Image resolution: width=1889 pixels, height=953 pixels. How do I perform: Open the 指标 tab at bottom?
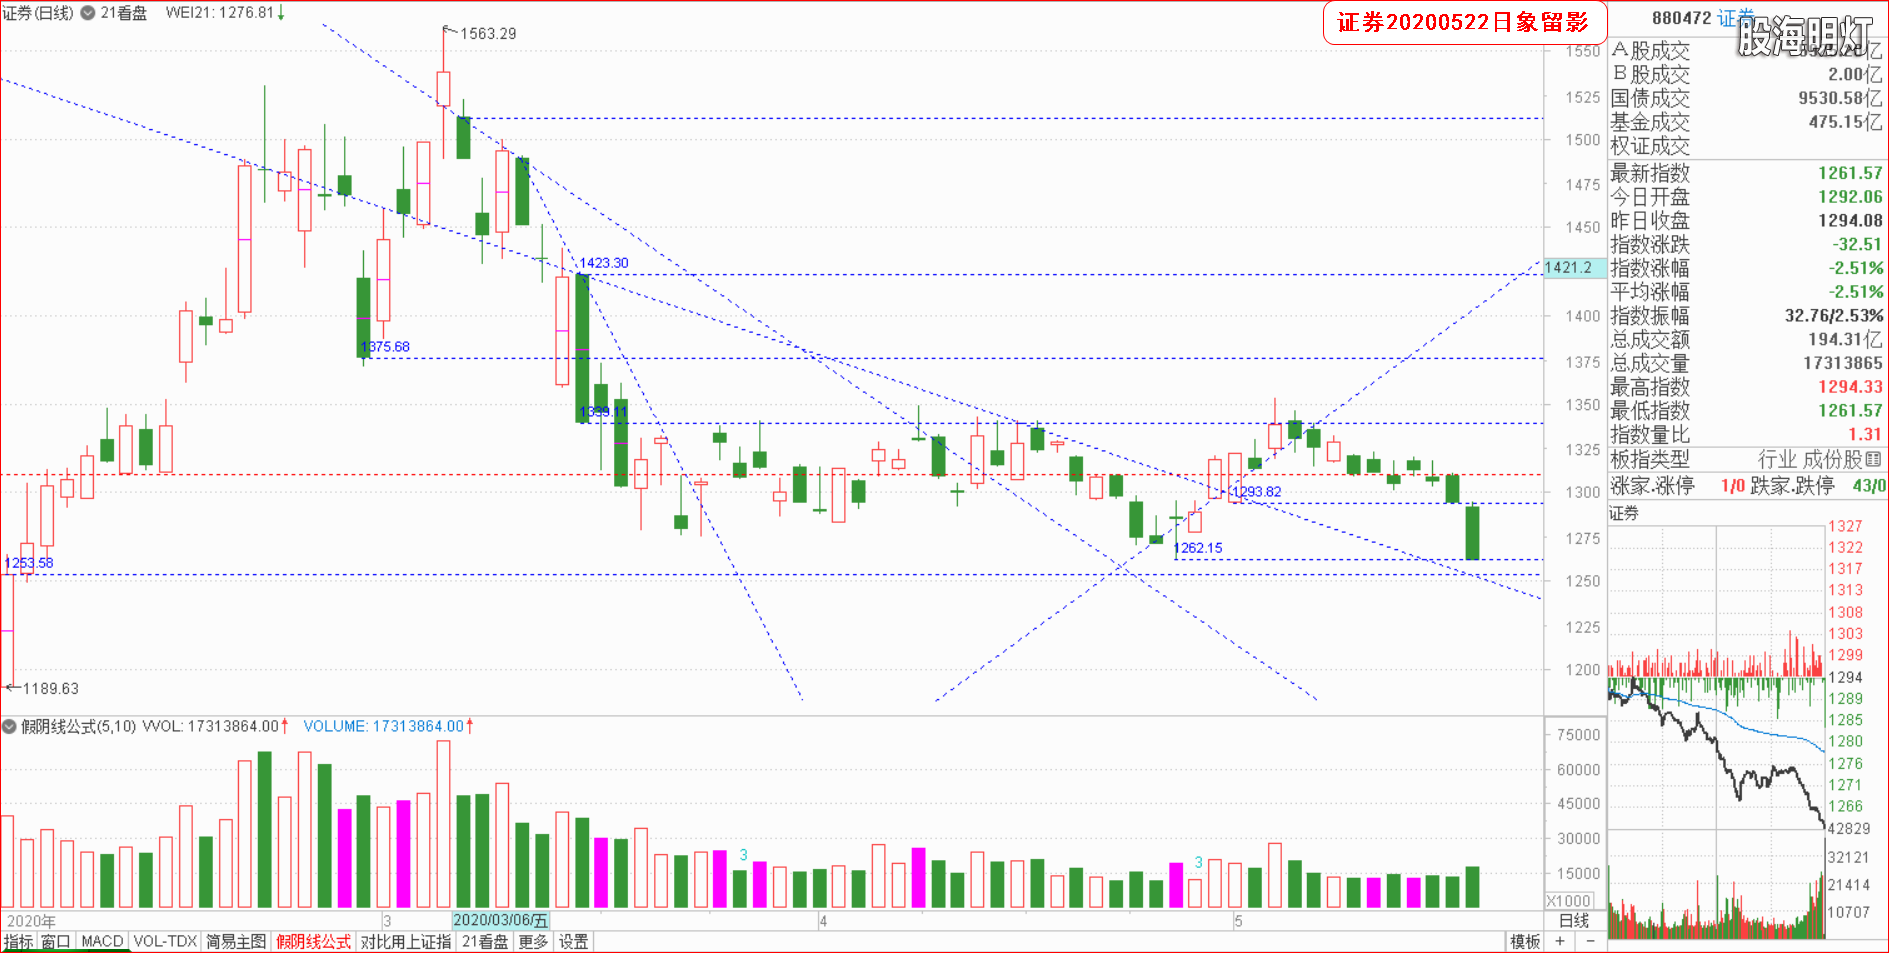coord(18,942)
